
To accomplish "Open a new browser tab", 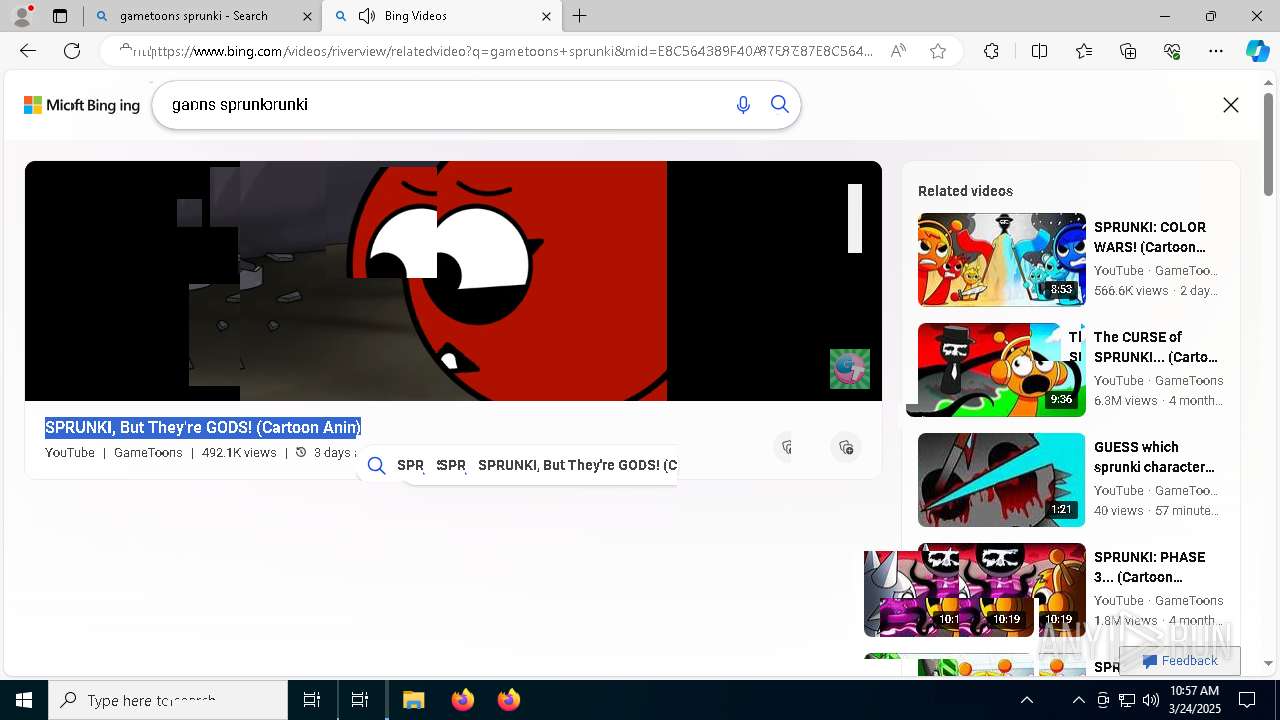I will click(580, 16).
